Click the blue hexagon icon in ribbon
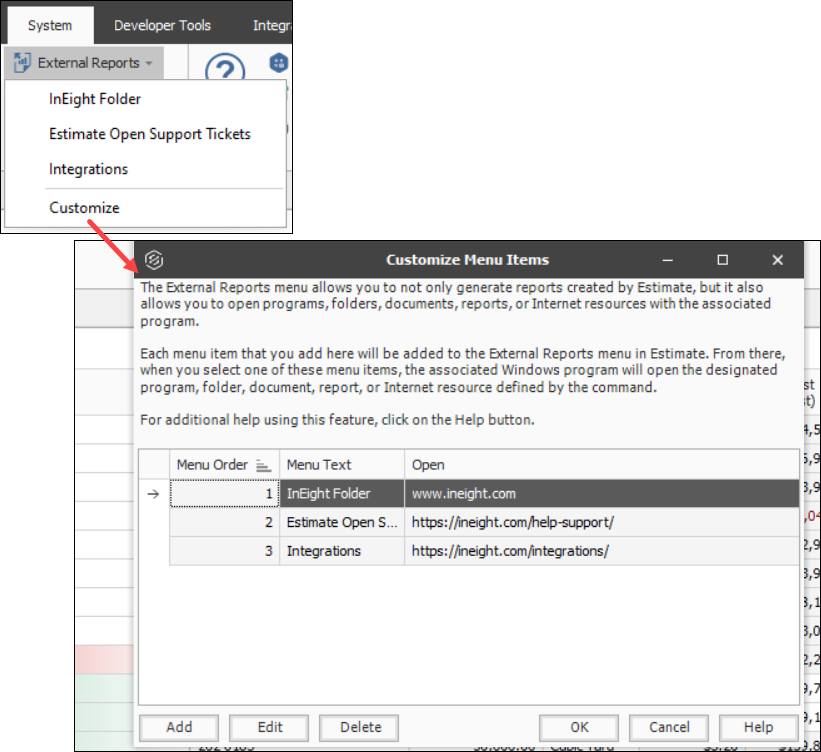Image resolution: width=821 pixels, height=752 pixels. (278, 63)
